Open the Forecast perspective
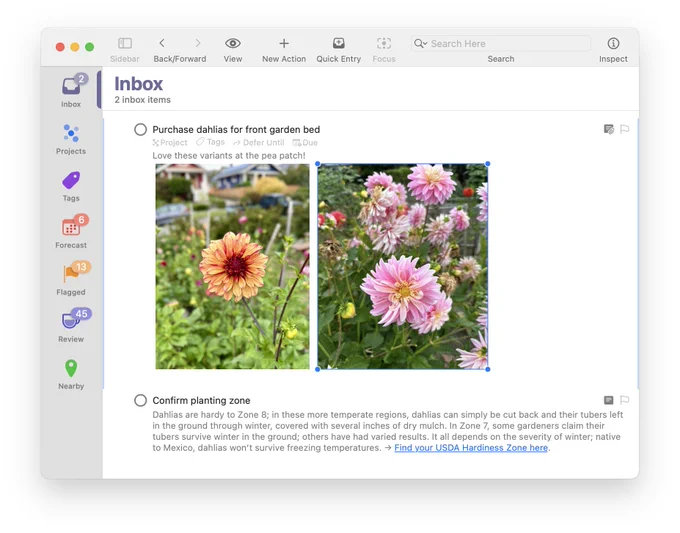Image resolution: width=680 pixels, height=533 pixels. 71,232
